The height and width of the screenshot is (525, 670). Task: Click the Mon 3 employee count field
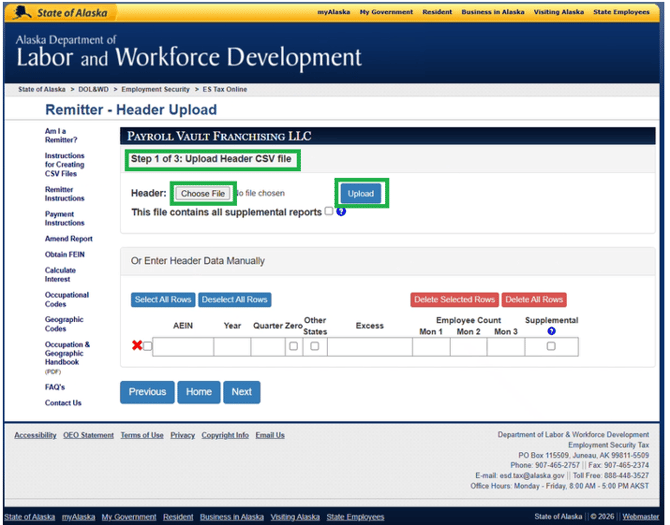point(505,346)
